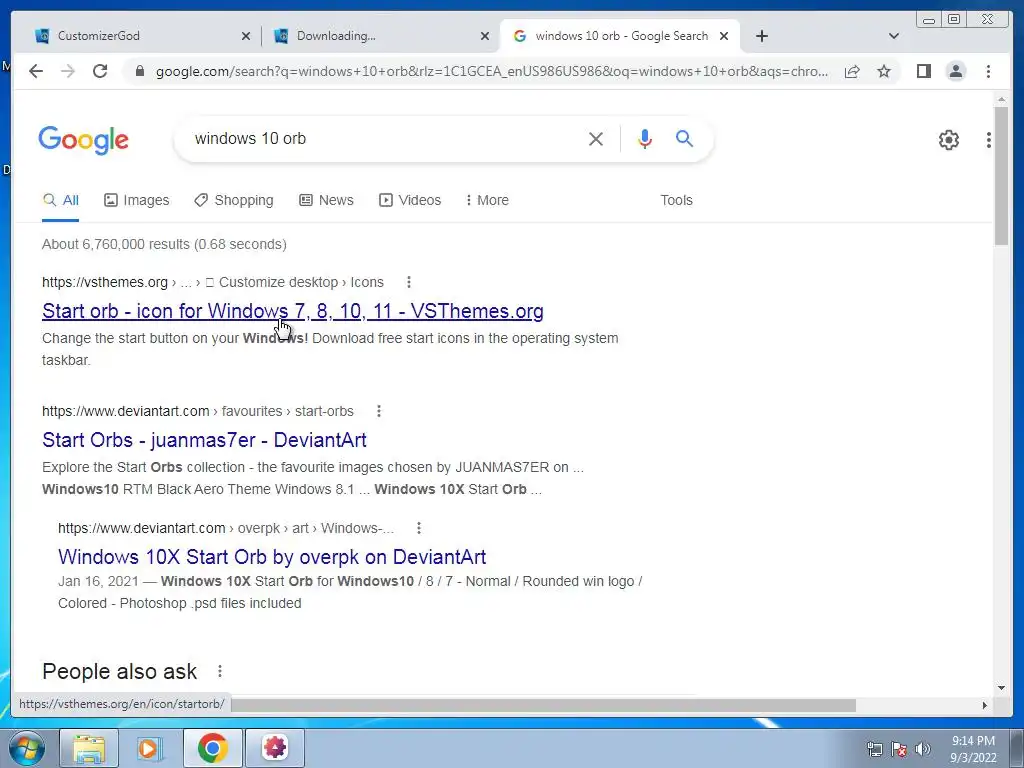Click the deviantart.com favourites breadcrumb URL
The image size is (1024, 768).
pos(197,411)
